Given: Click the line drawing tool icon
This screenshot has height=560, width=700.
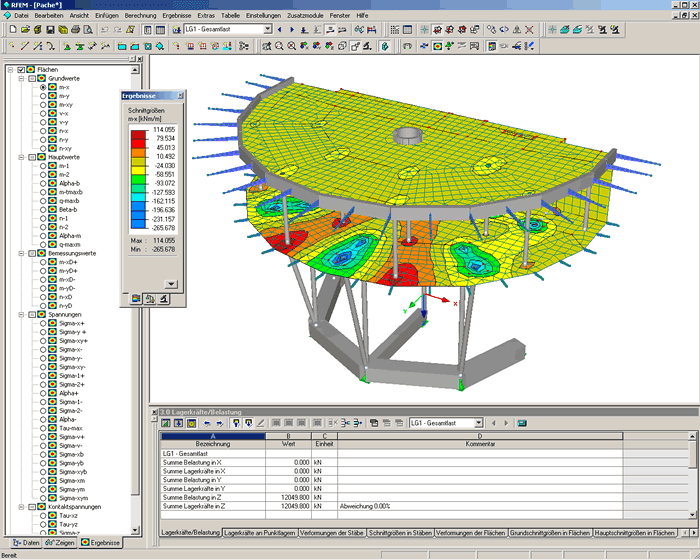Looking at the screenshot, I should (x=25, y=46).
